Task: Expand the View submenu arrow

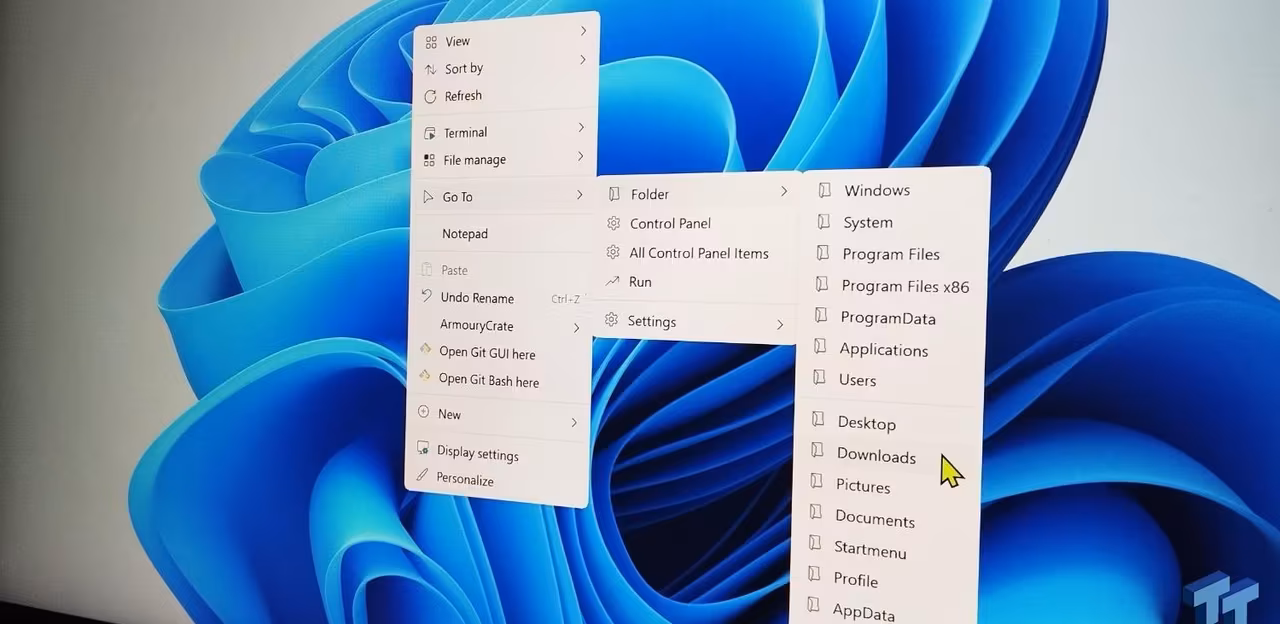Action: coord(583,32)
